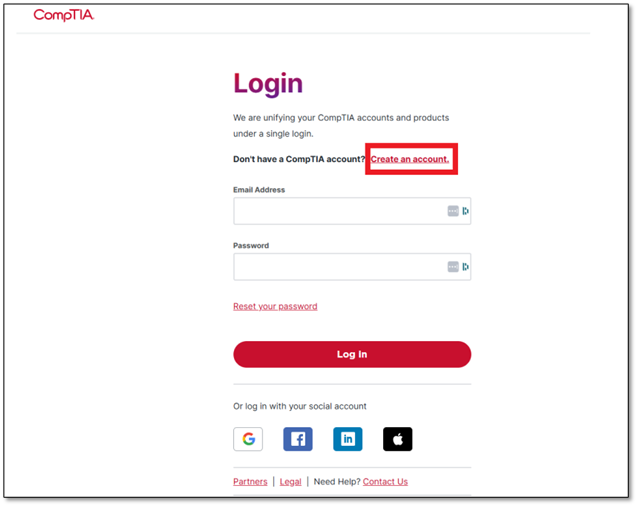Image resolution: width=637 pixels, height=506 pixels.
Task: Log in with Google icon
Action: pyautogui.click(x=248, y=439)
